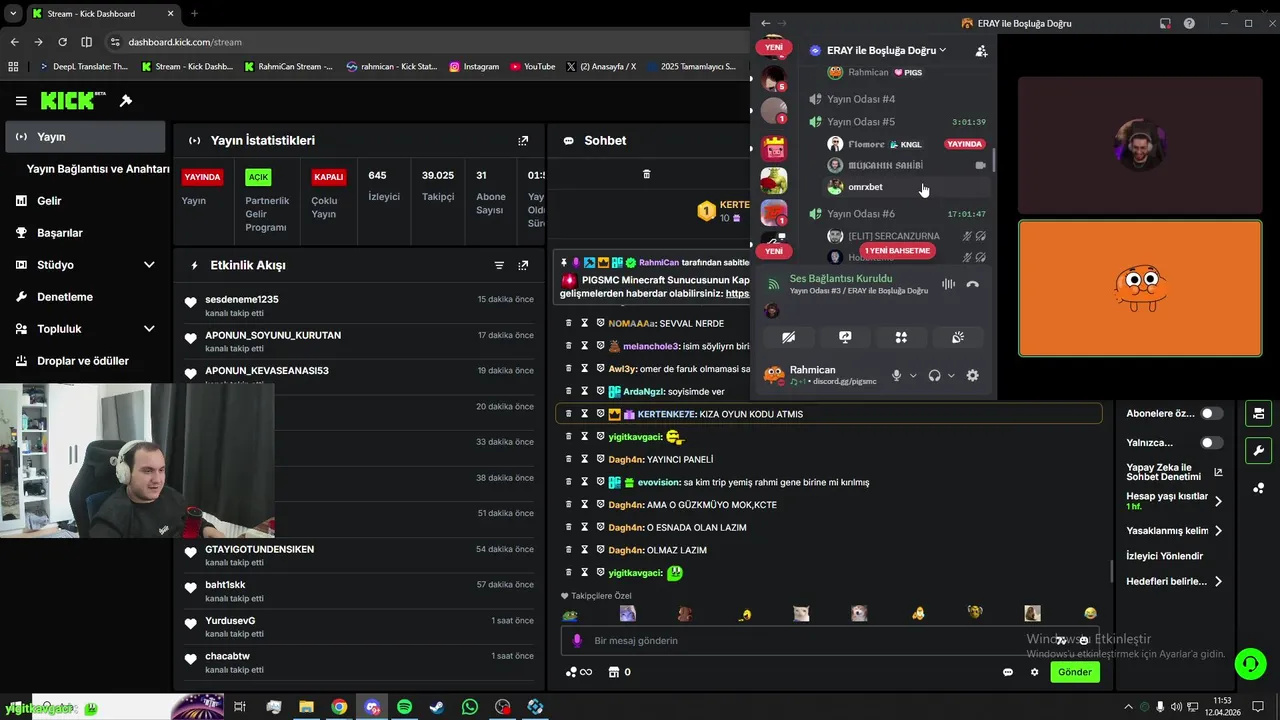Viewport: 1280px width, 720px height.
Task: Click the trash icon under Sohbet header
Action: pyautogui.click(x=646, y=174)
